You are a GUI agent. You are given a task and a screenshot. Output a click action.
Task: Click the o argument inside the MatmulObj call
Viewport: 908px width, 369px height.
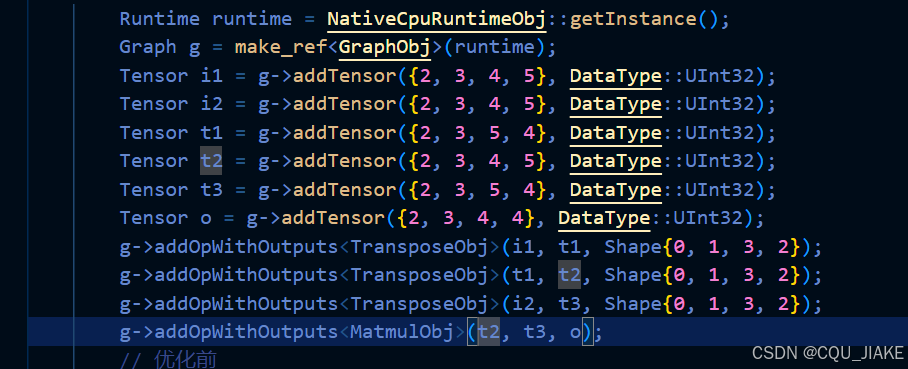[576, 332]
